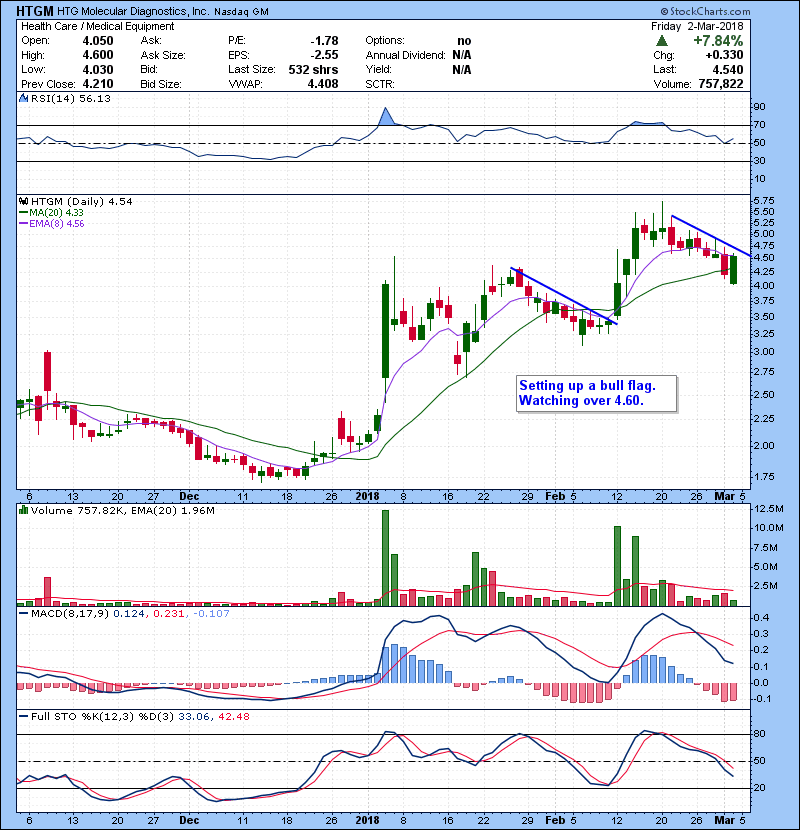Click the VWAP value 4.408
The image size is (800, 830).
click(323, 84)
